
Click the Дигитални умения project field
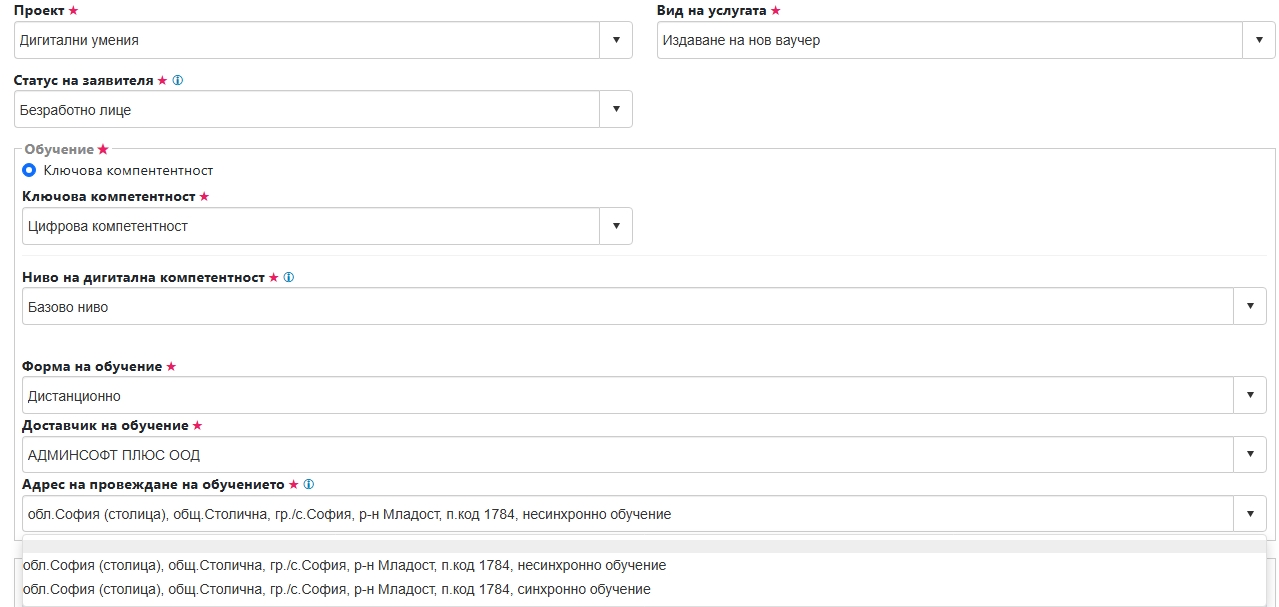tap(307, 40)
